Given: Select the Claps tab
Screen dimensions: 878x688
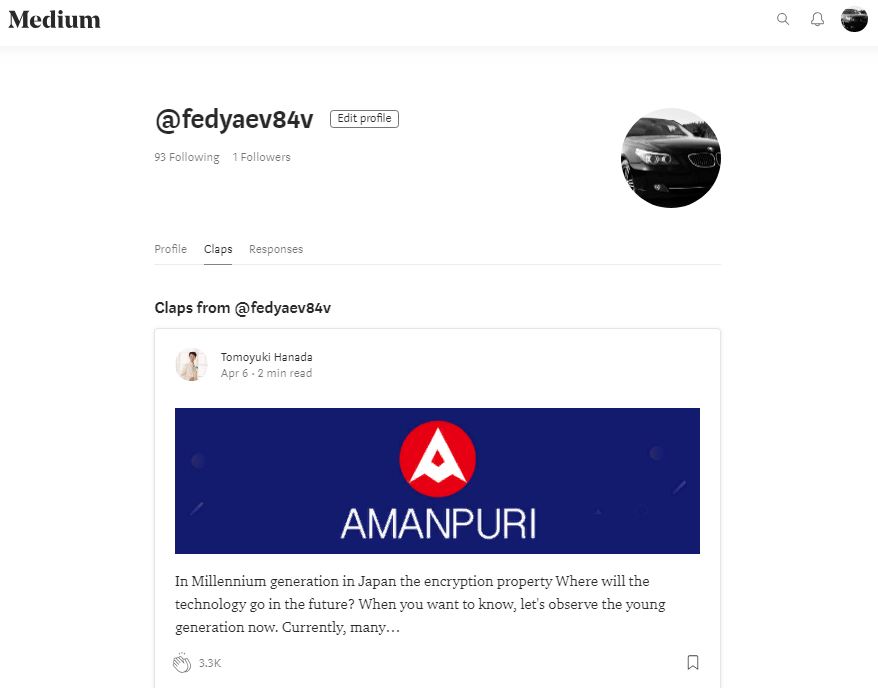Looking at the screenshot, I should pyautogui.click(x=218, y=249).
